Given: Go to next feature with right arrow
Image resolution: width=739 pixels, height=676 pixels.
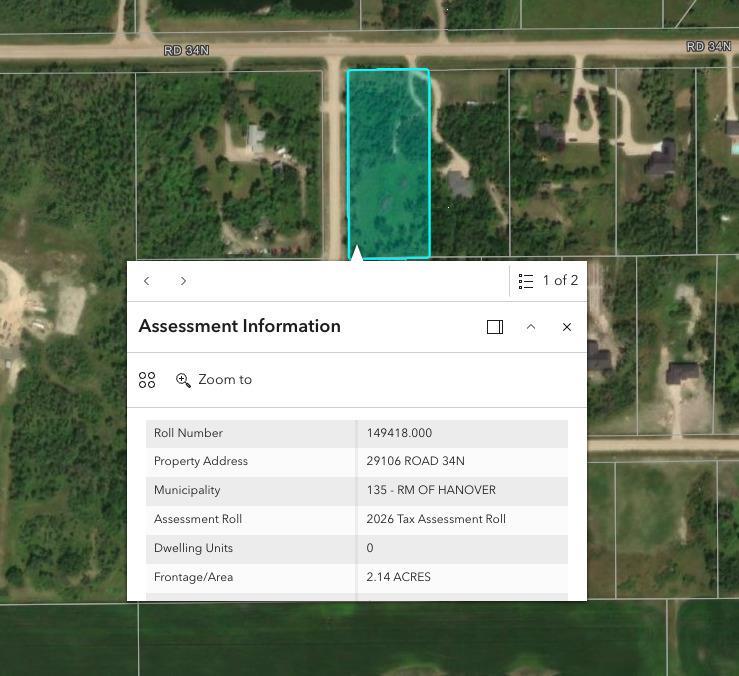Looking at the screenshot, I should click(x=183, y=281).
